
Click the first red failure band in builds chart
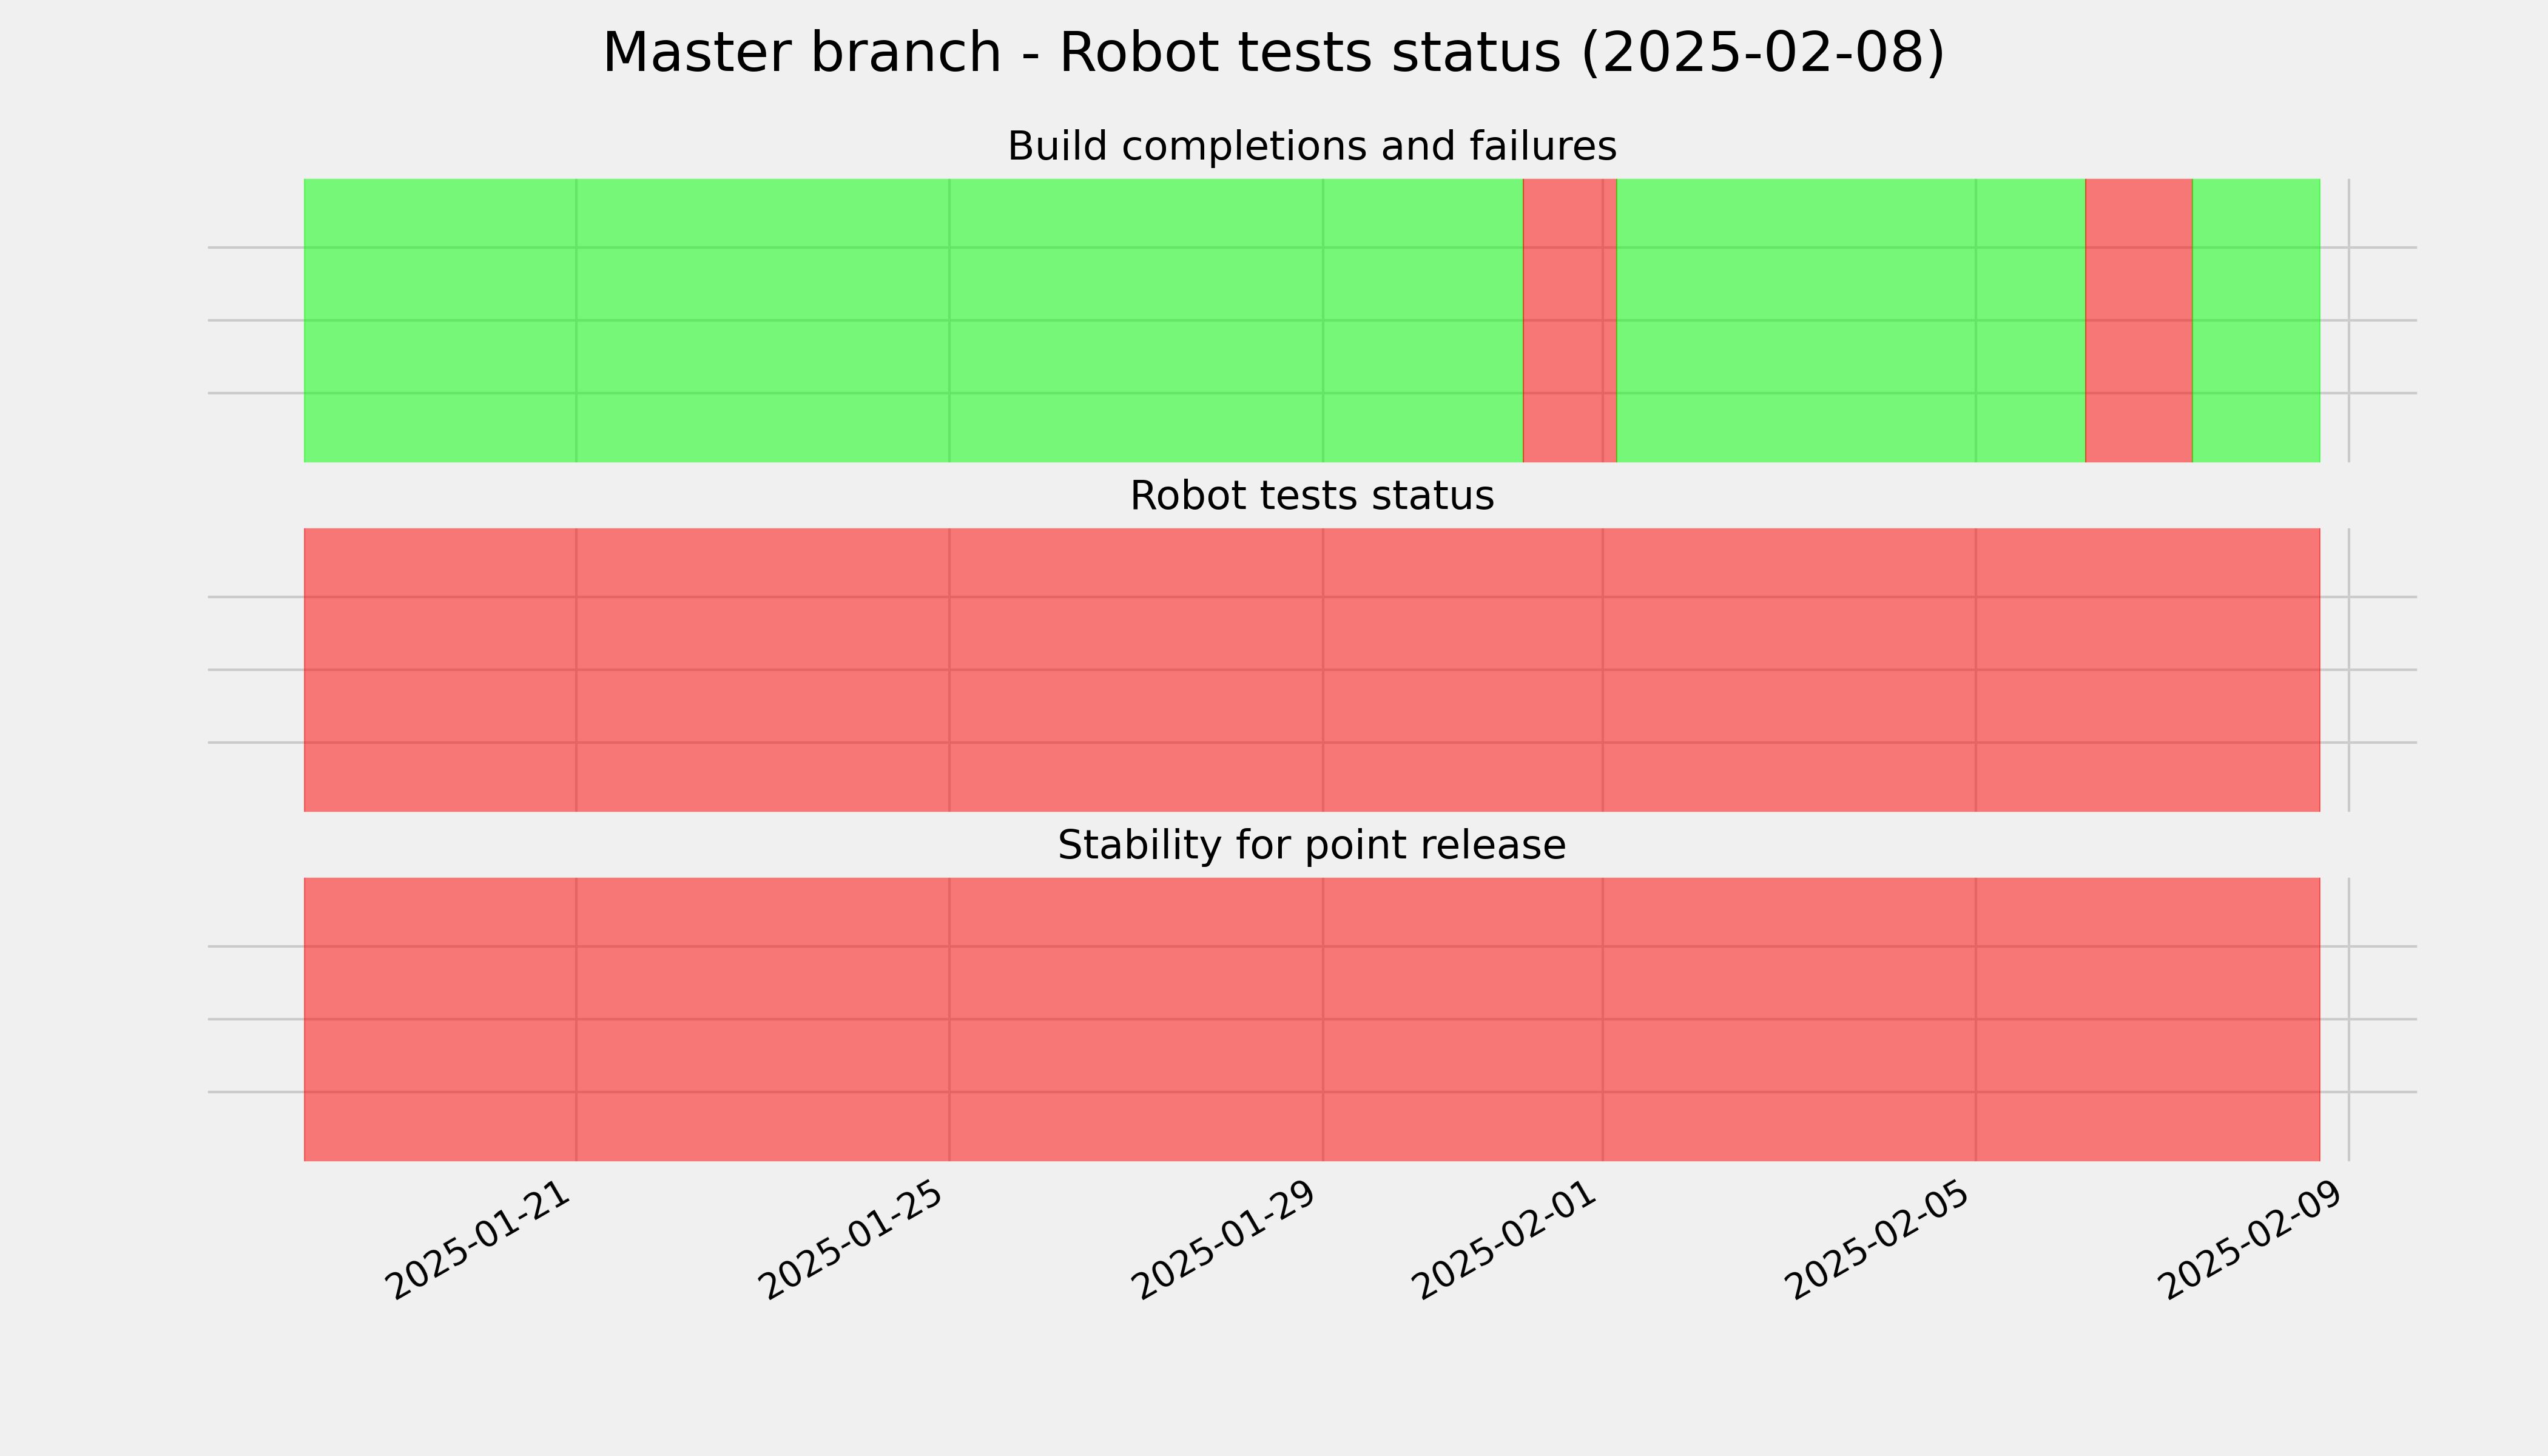(x=1569, y=320)
